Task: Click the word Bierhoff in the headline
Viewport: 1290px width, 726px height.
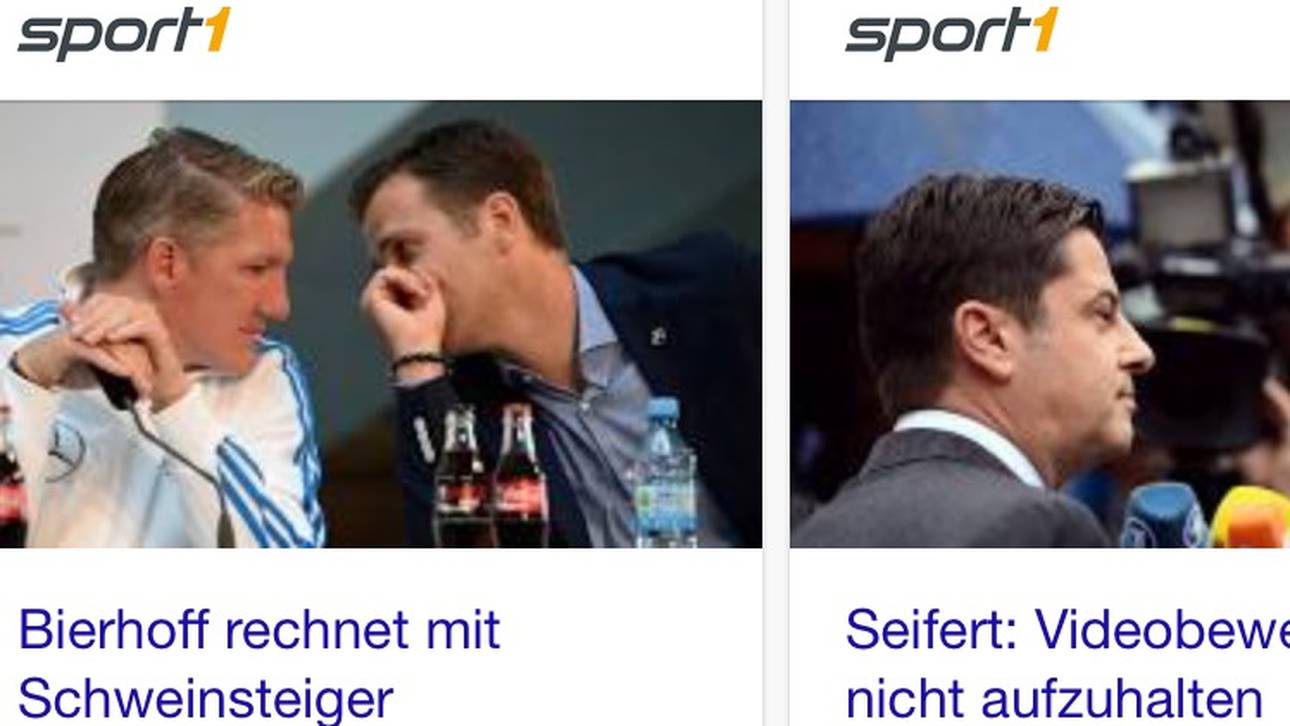Action: (115, 630)
